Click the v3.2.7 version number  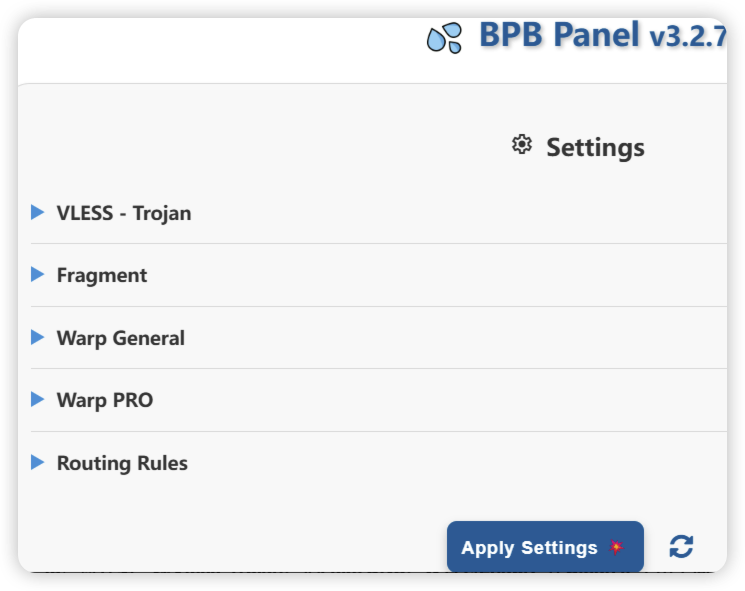coord(688,37)
